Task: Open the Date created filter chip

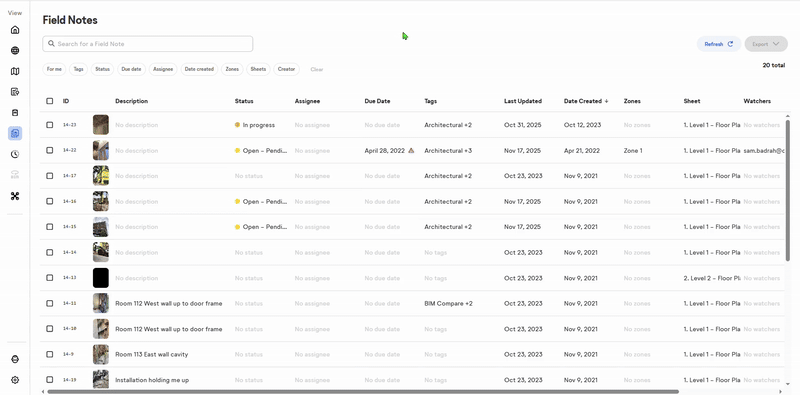Action: click(x=199, y=69)
